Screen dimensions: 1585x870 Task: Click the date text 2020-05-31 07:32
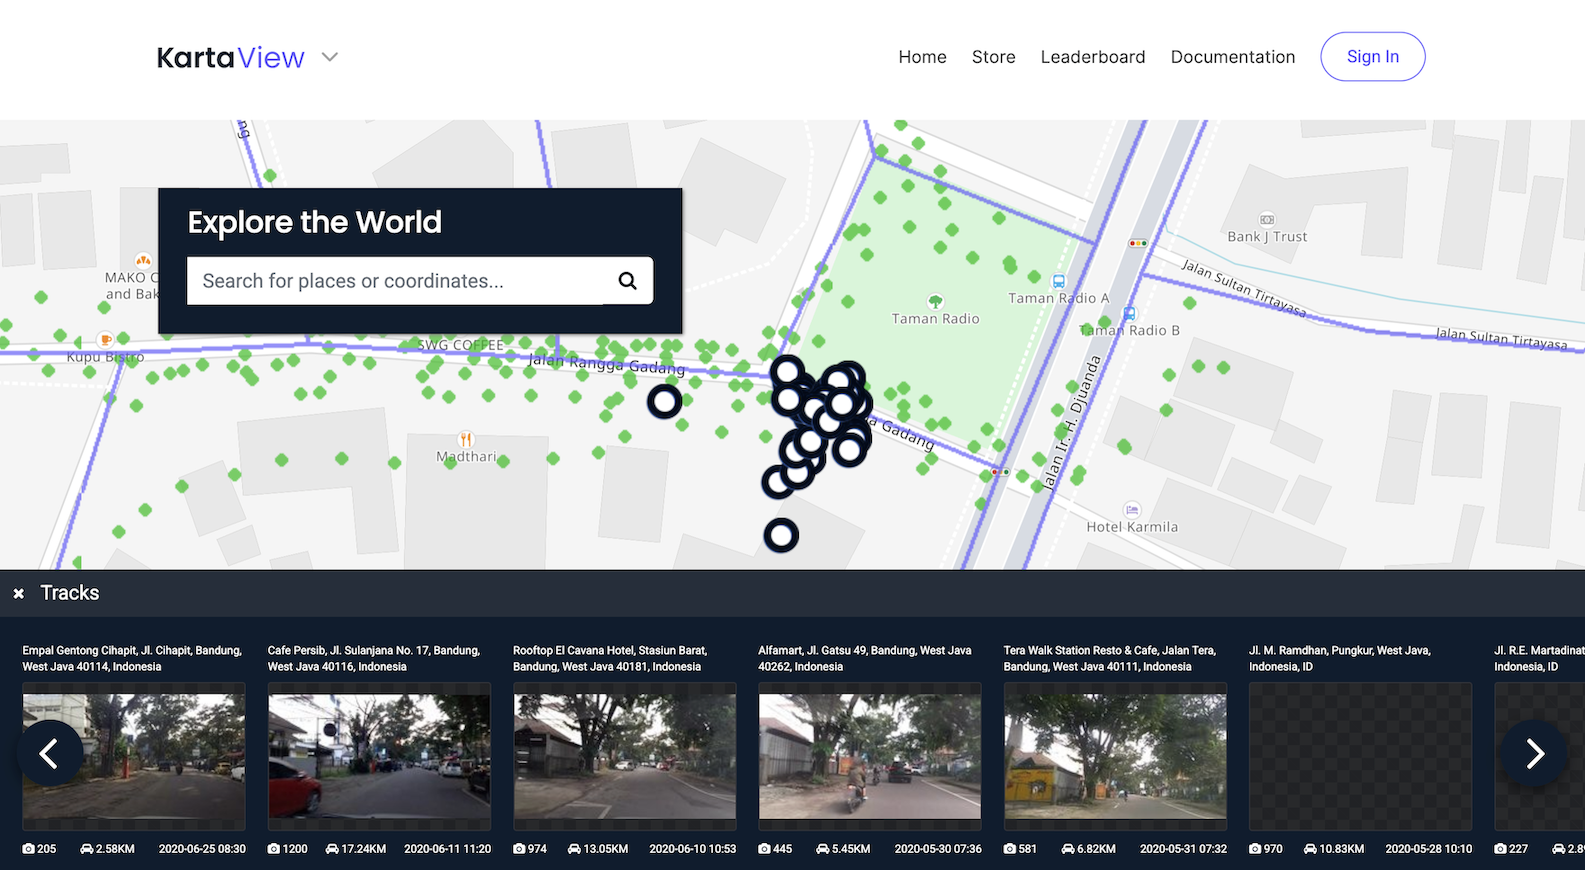(x=1183, y=849)
